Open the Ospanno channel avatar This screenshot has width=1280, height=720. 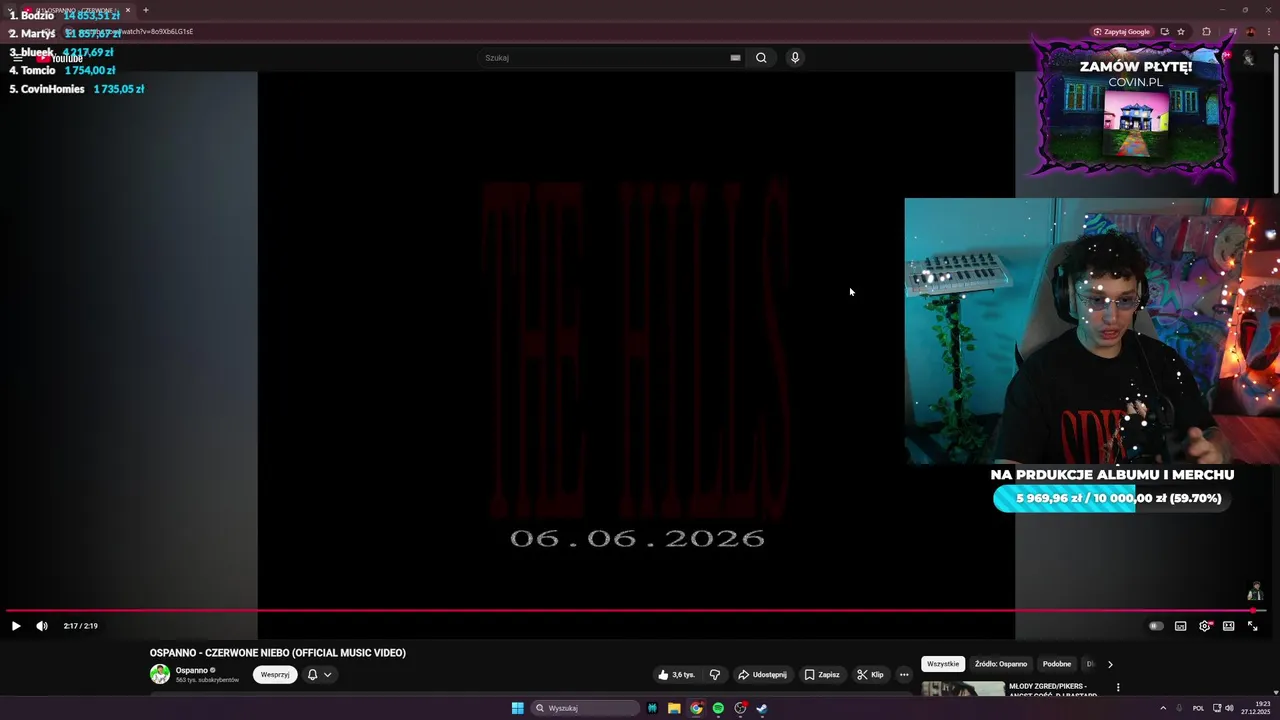(x=160, y=674)
